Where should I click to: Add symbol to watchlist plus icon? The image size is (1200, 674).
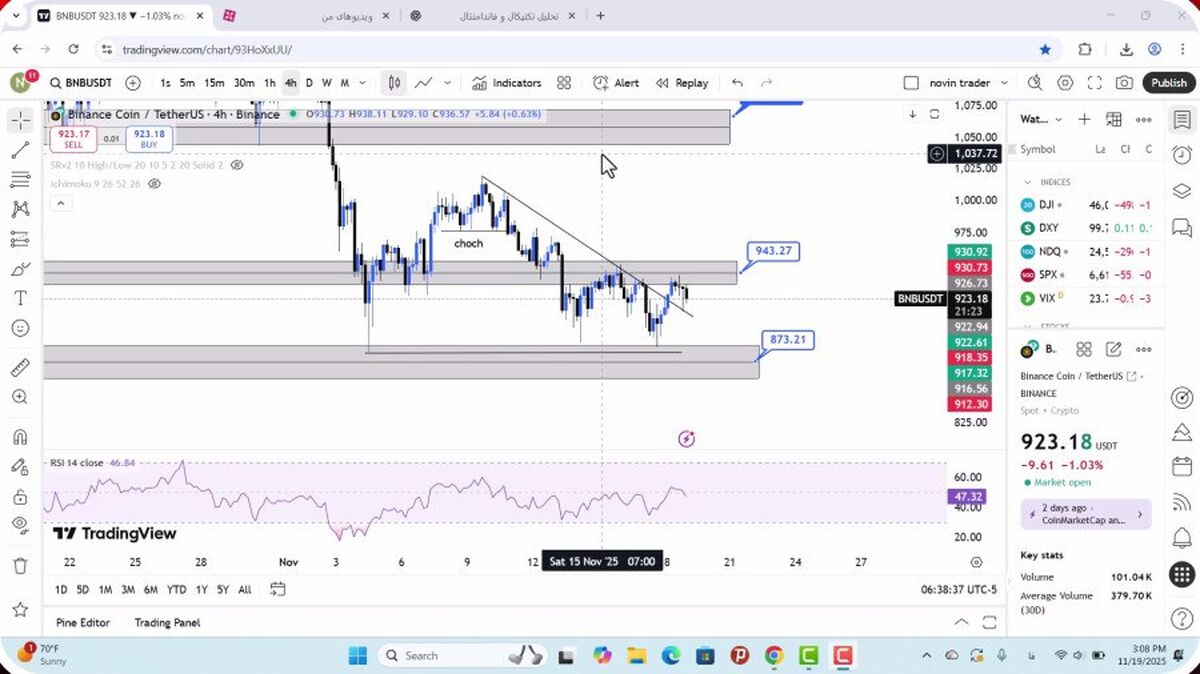(1084, 119)
